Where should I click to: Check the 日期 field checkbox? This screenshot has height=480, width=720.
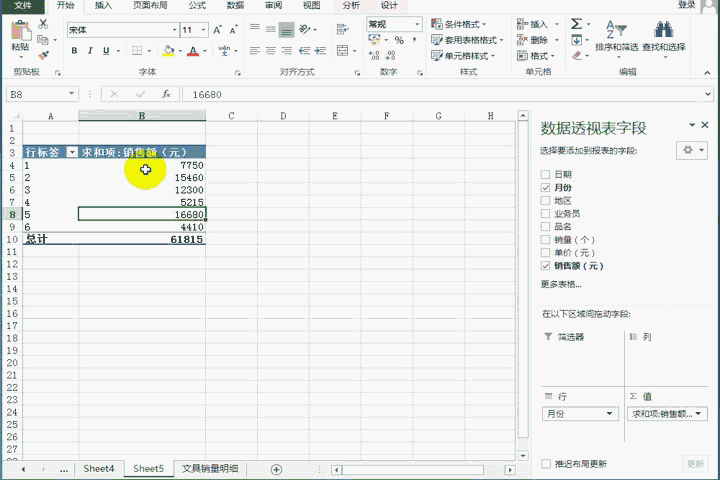tap(546, 174)
